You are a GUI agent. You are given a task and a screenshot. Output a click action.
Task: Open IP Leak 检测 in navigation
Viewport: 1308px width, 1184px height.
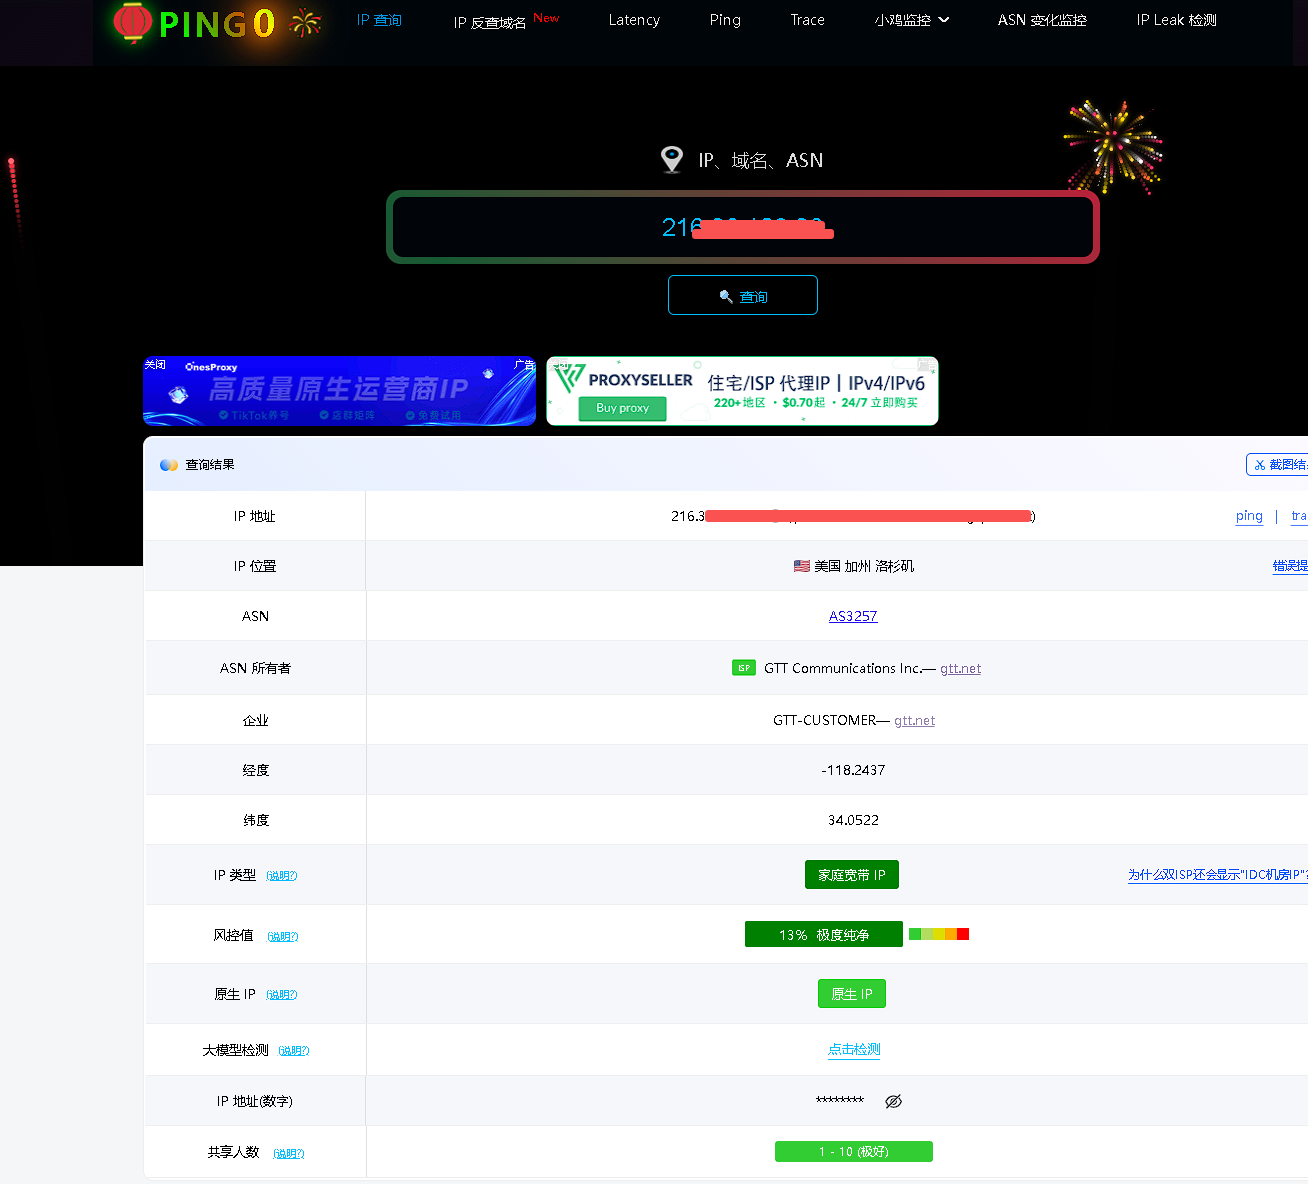tap(1176, 20)
